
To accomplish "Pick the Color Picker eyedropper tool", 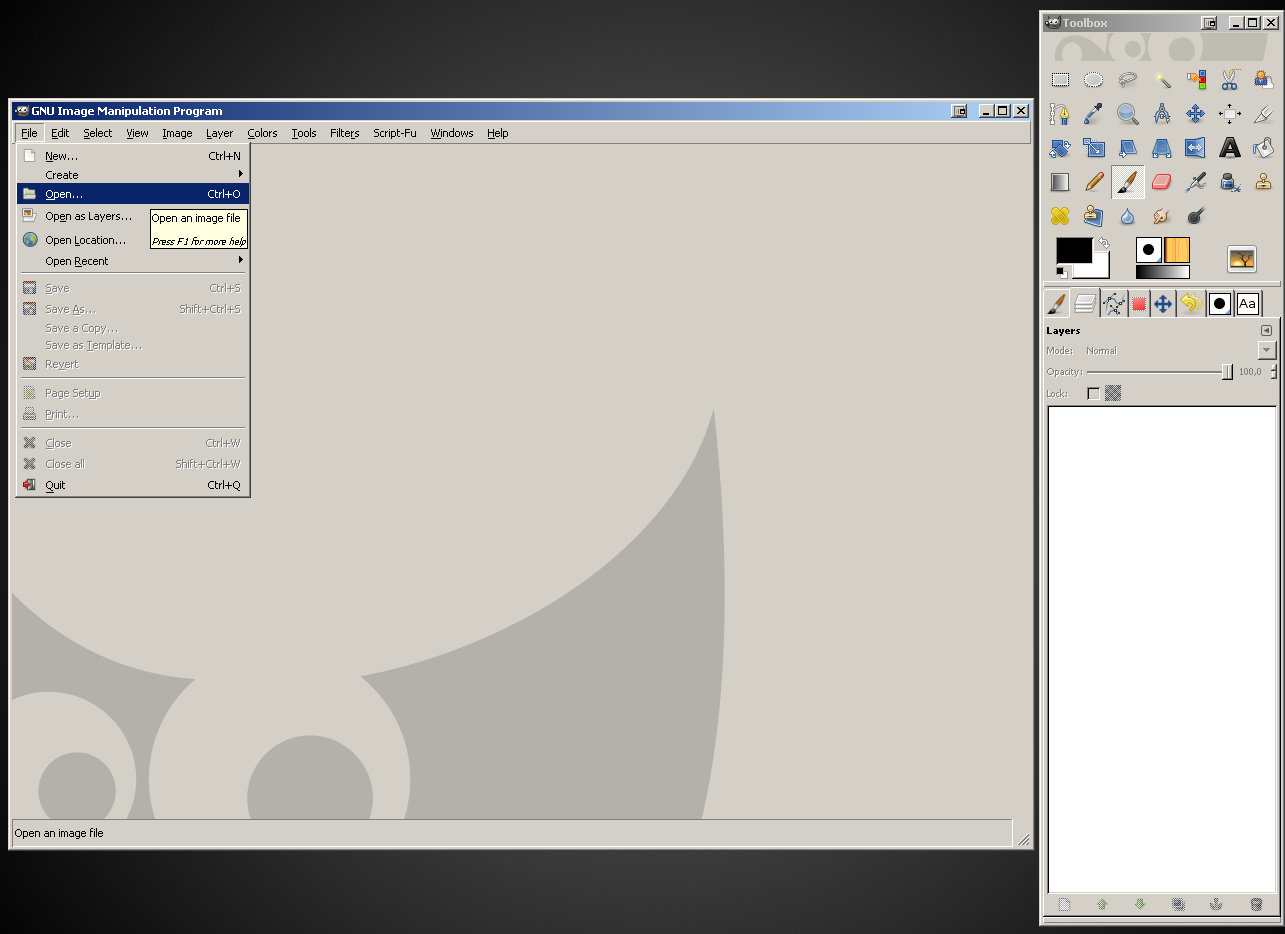I will point(1094,115).
